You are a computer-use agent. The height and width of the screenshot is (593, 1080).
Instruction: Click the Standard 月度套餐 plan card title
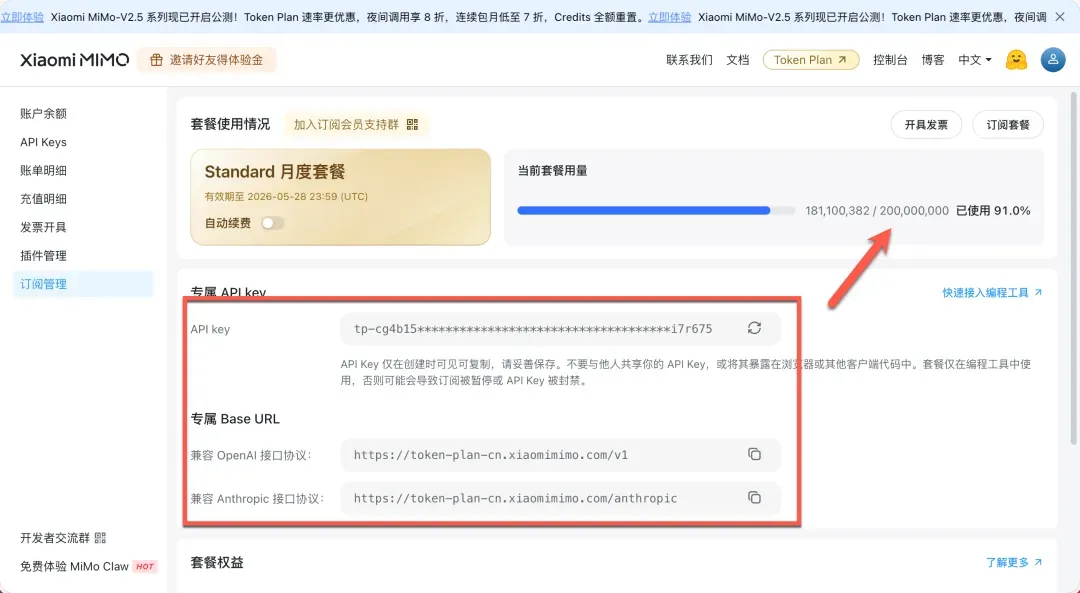pos(275,171)
